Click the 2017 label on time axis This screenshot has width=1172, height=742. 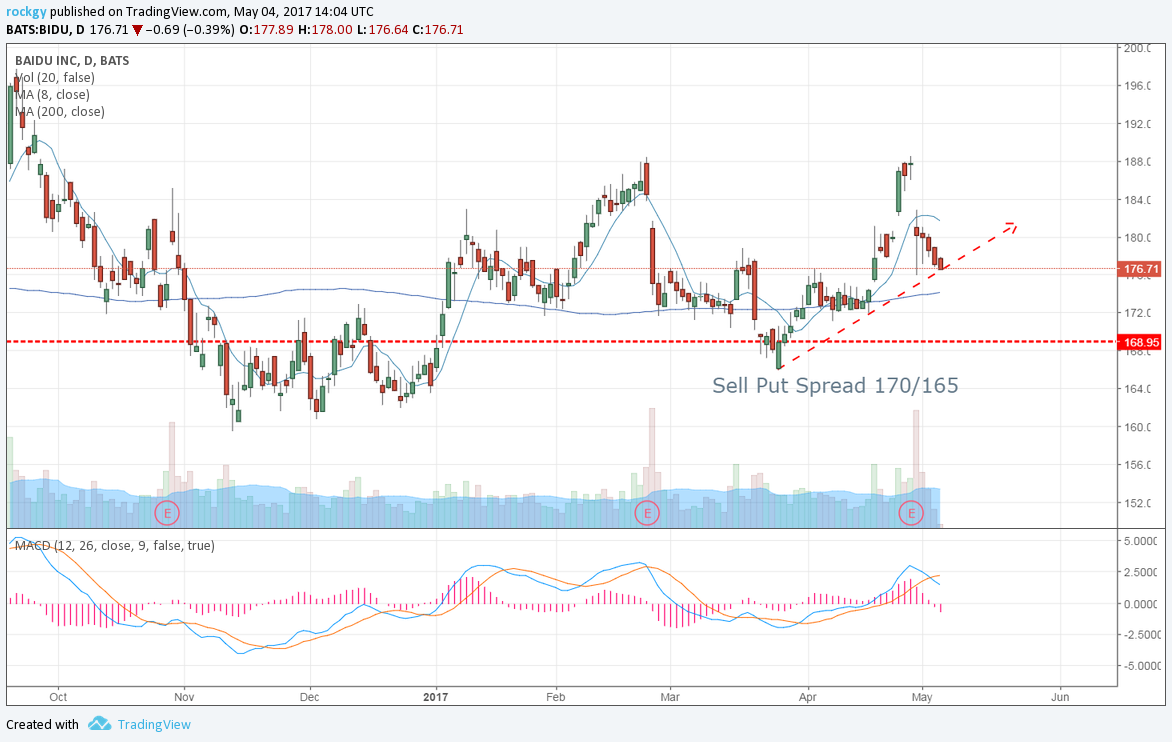(x=435, y=697)
